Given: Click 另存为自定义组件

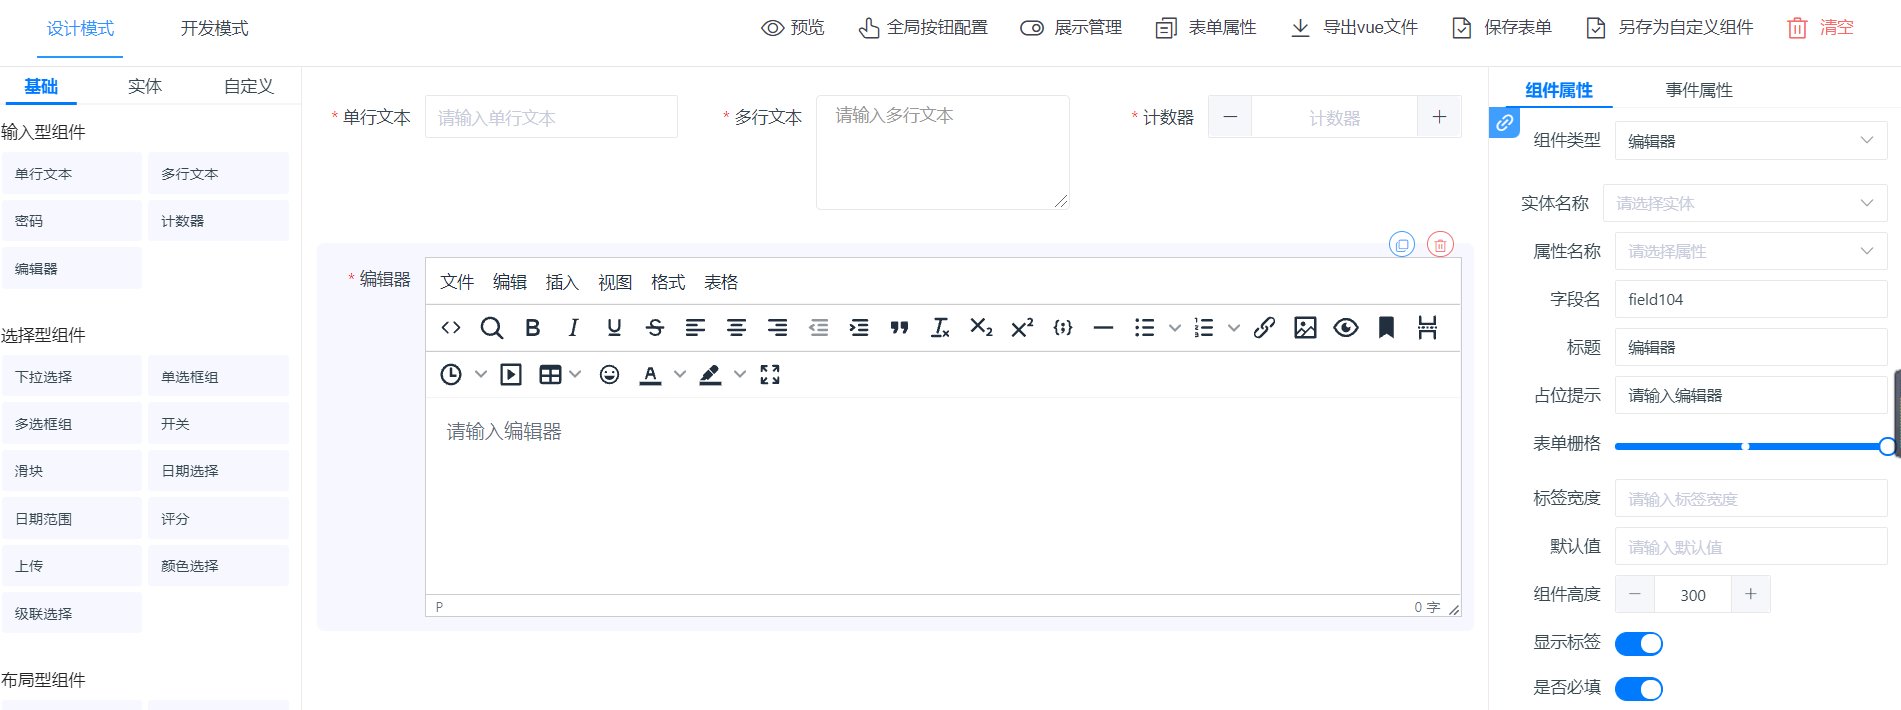Looking at the screenshot, I should pos(1670,28).
